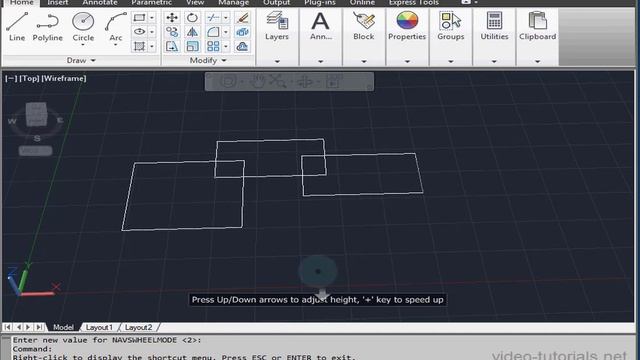This screenshot has width=640, height=360.
Task: Expand the Modify panel
Action: (208, 60)
